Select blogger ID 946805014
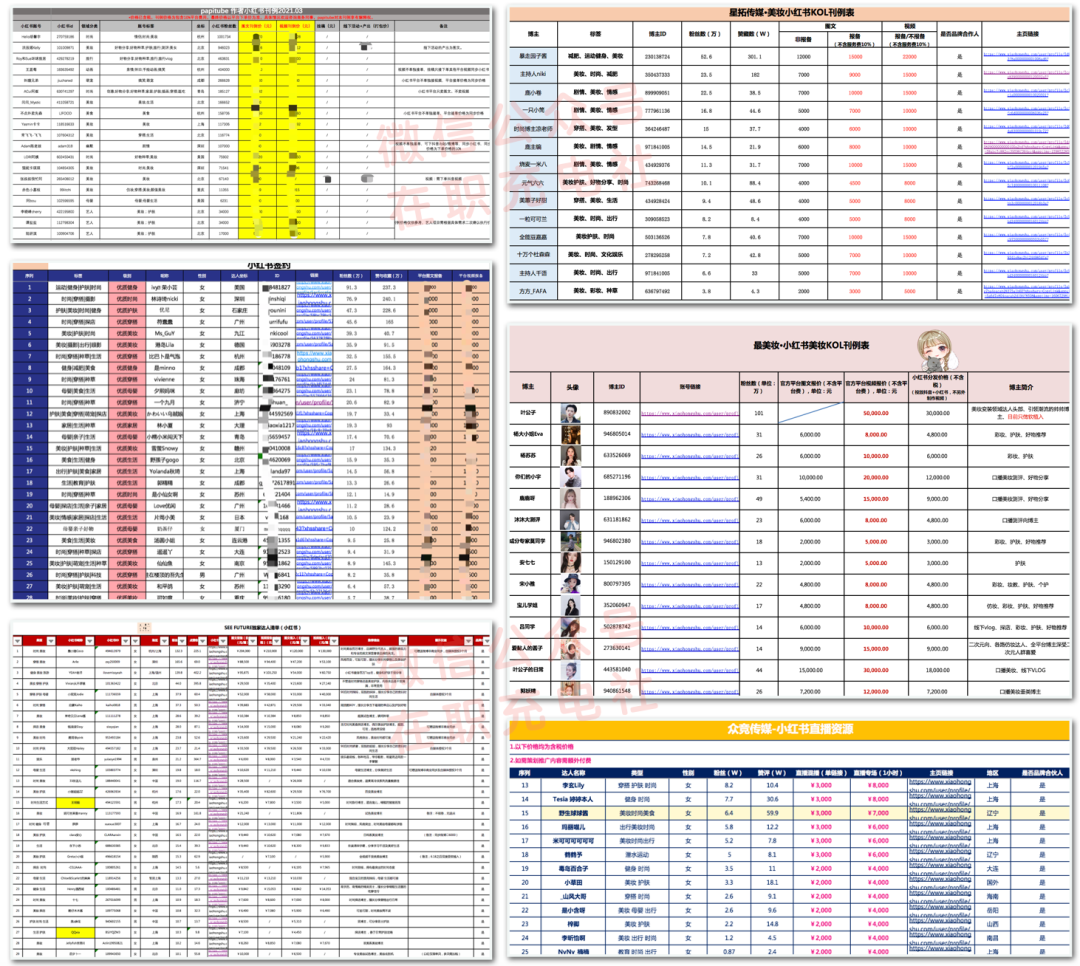Image resolution: width=1080 pixels, height=966 pixels. (x=616, y=435)
